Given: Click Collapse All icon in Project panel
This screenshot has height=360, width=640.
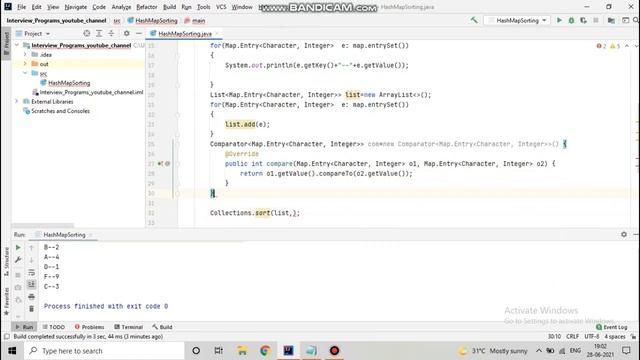Looking at the screenshot, I should click(111, 33).
